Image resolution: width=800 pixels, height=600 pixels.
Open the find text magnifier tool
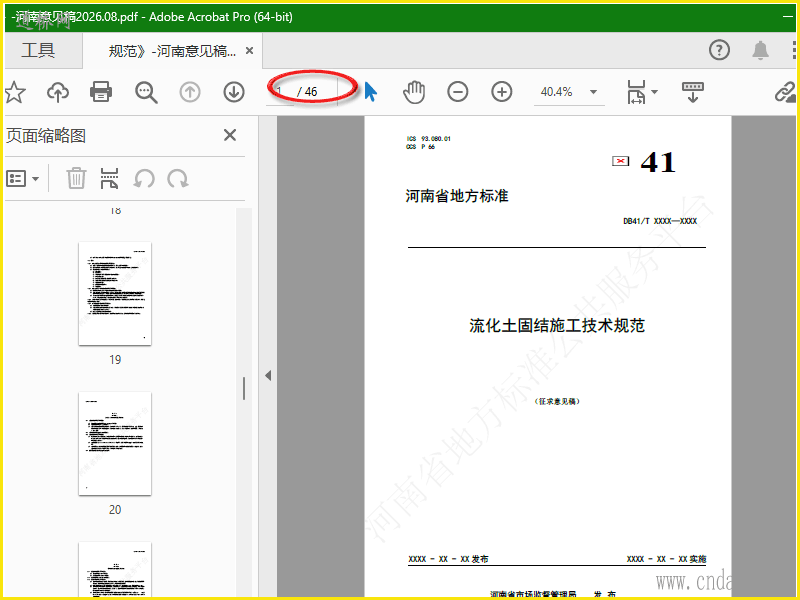146,92
